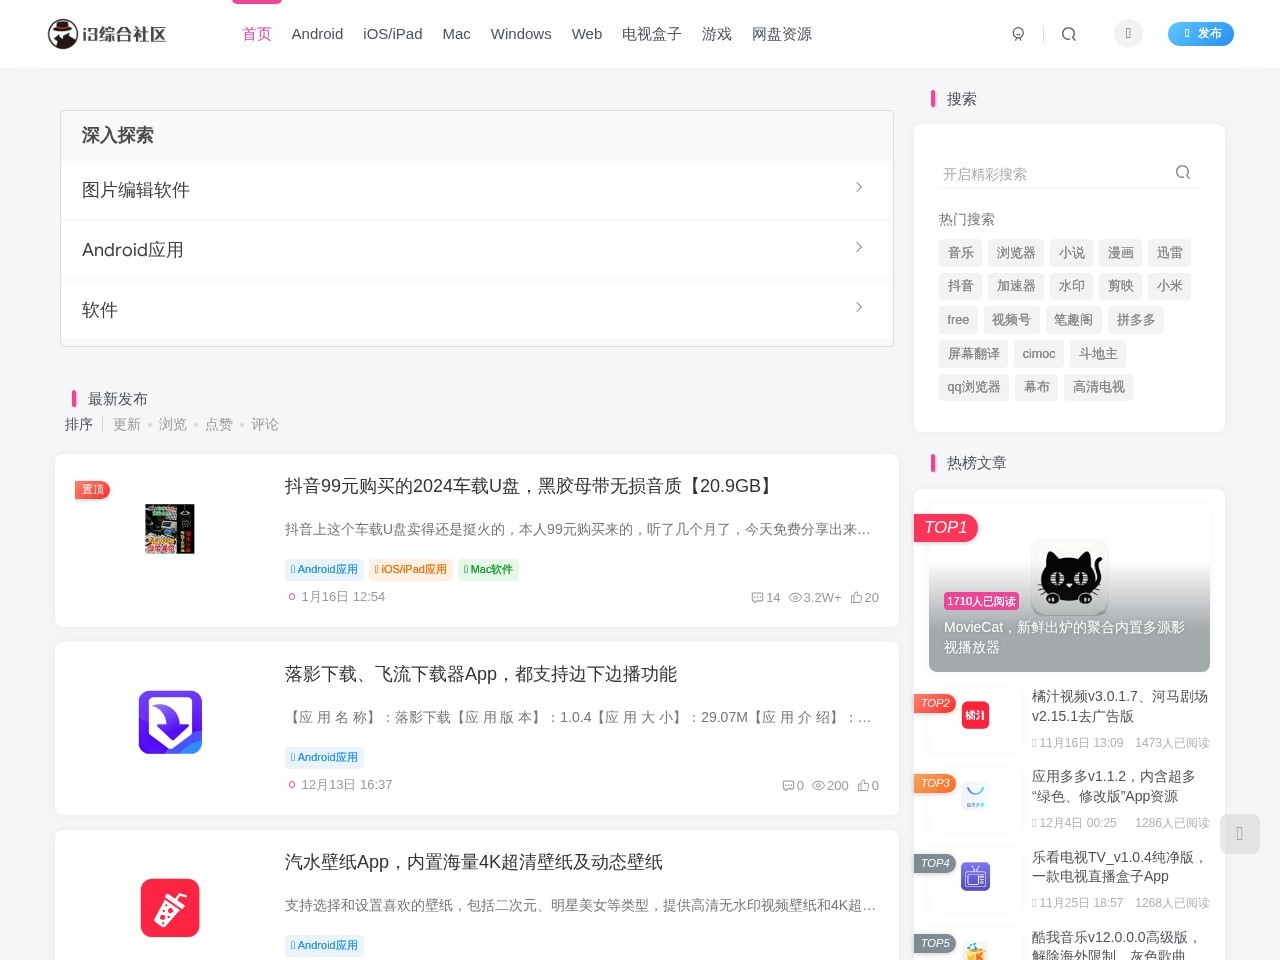The width and height of the screenshot is (1280, 960).
Task: Click the medal badge icon in navbar
Action: pyautogui.click(x=1018, y=33)
